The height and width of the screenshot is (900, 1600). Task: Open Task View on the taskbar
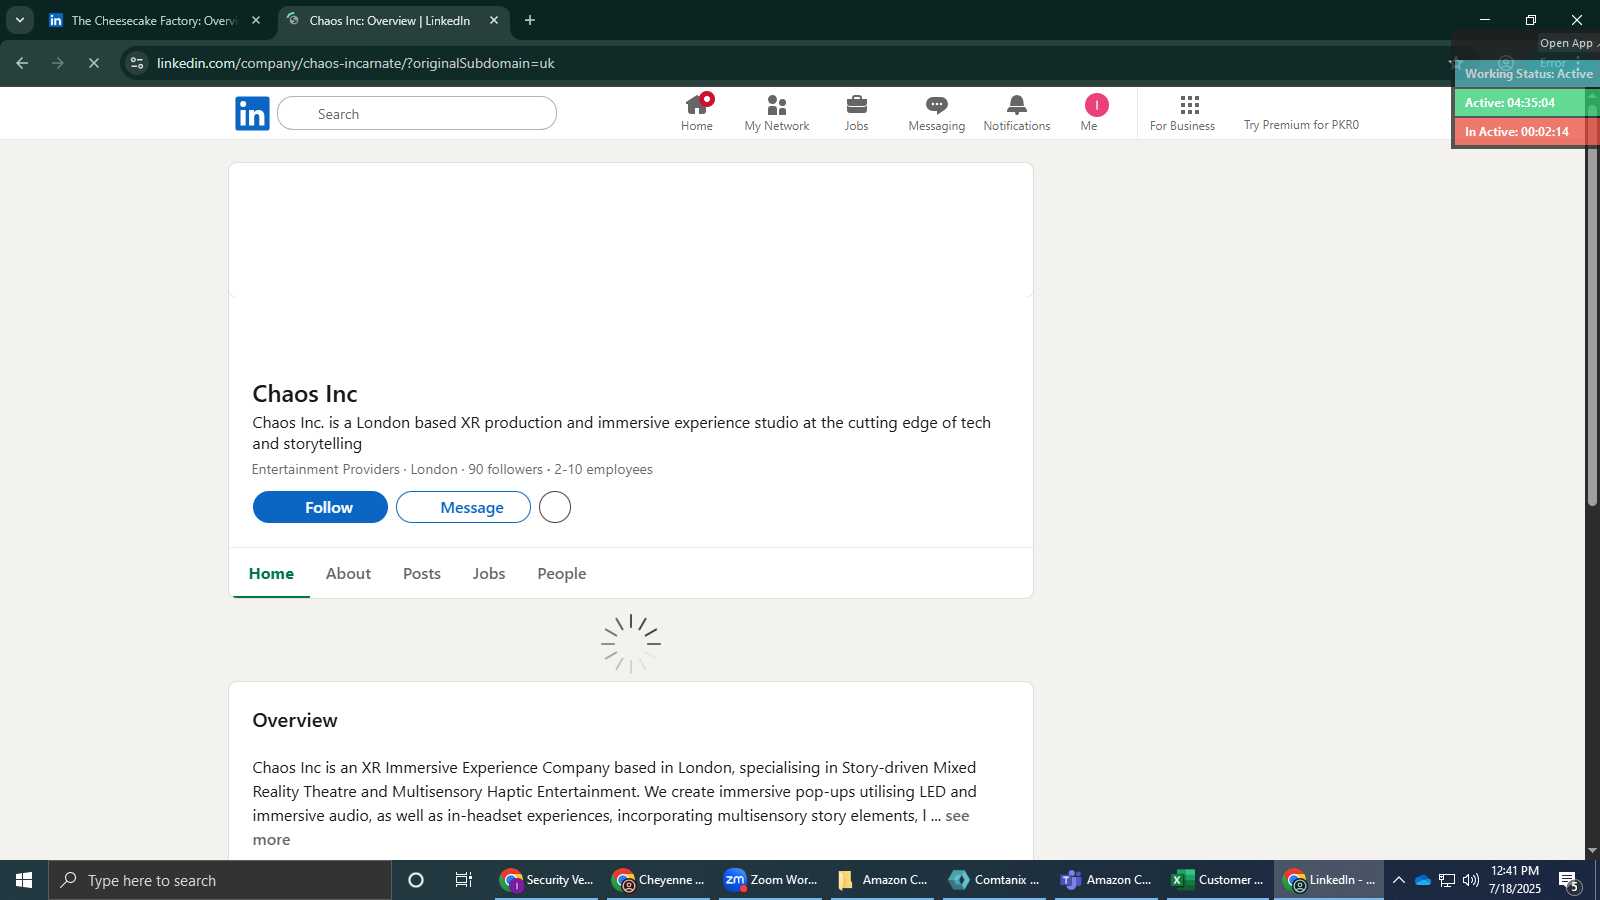click(464, 880)
